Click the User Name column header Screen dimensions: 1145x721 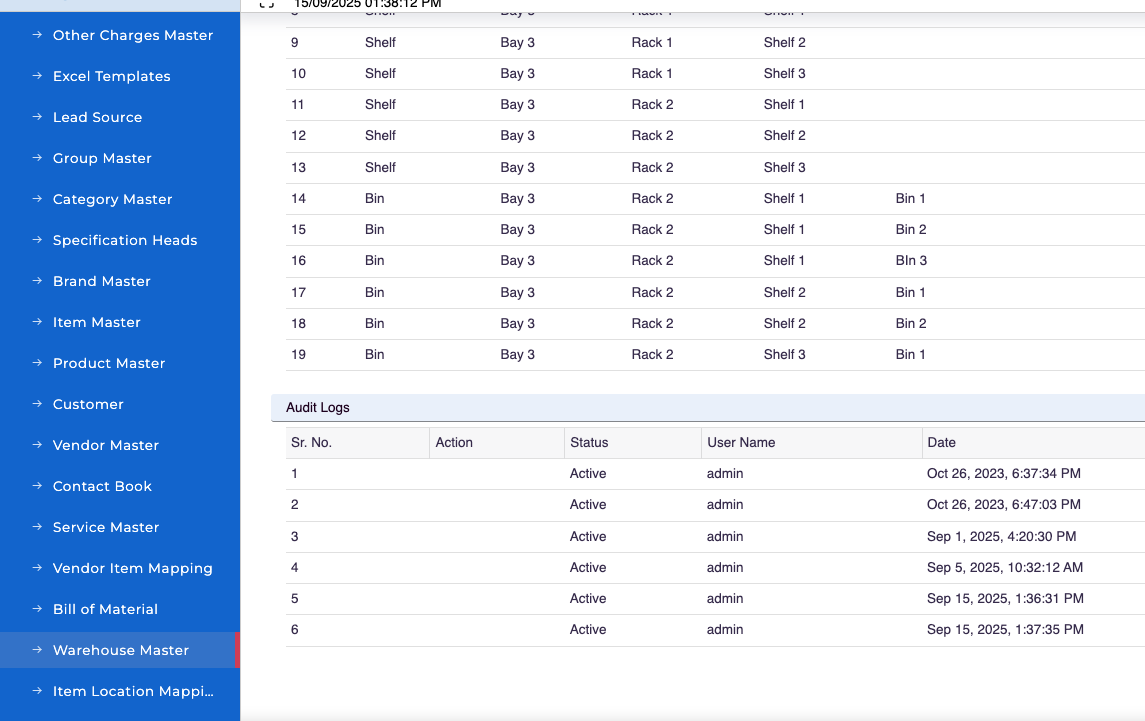741,442
